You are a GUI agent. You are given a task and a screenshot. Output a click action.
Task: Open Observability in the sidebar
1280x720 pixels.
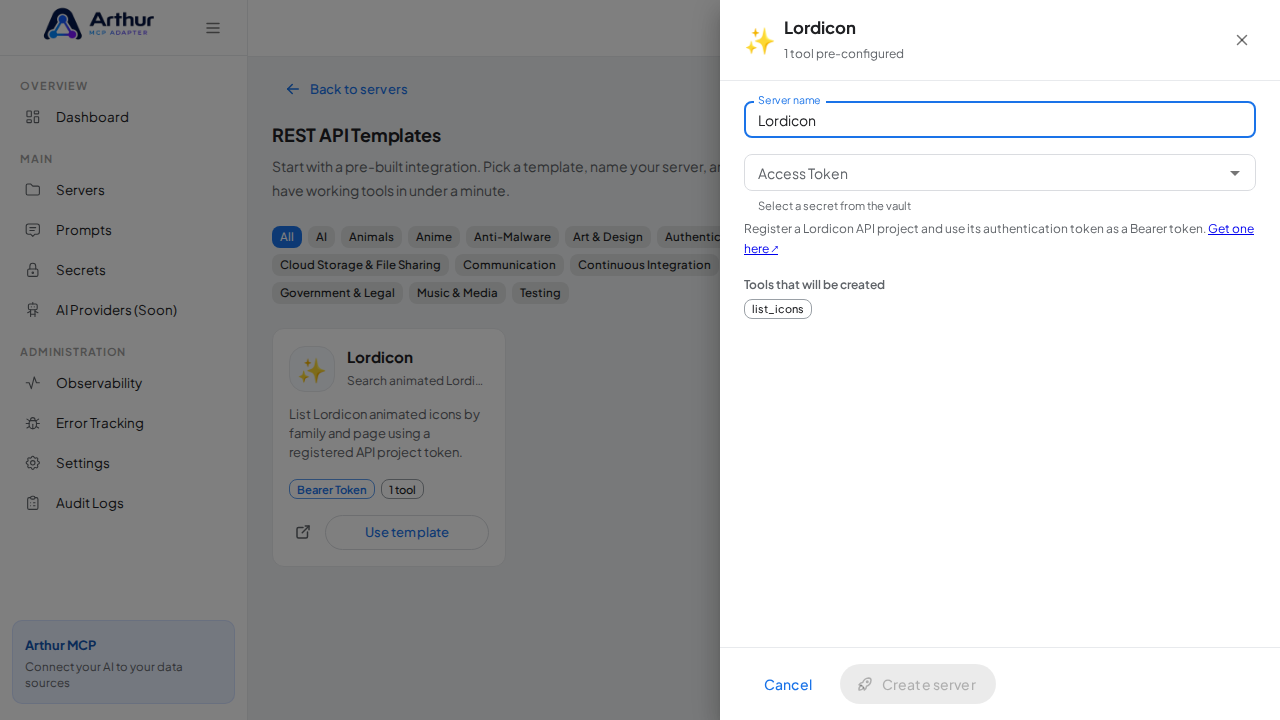click(124, 383)
